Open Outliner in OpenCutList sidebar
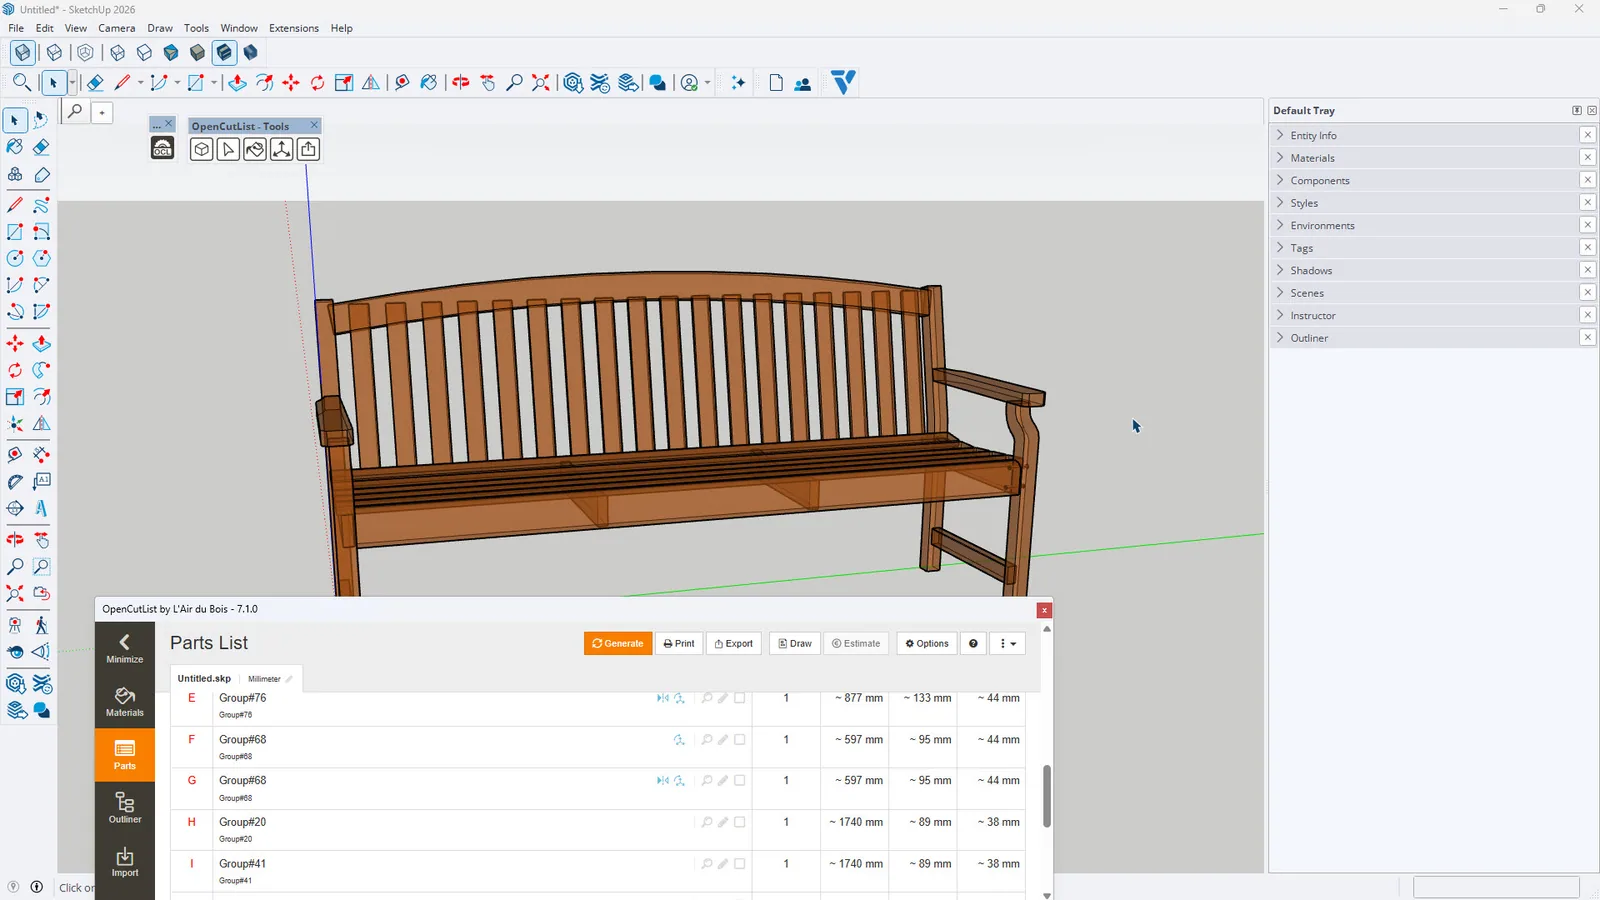The height and width of the screenshot is (900, 1600). coord(125,808)
